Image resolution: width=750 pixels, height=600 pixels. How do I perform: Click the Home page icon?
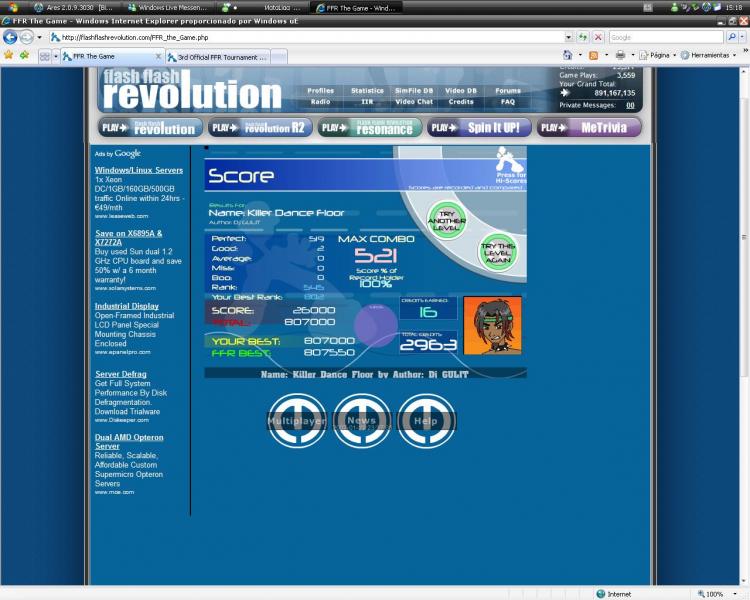coord(567,56)
